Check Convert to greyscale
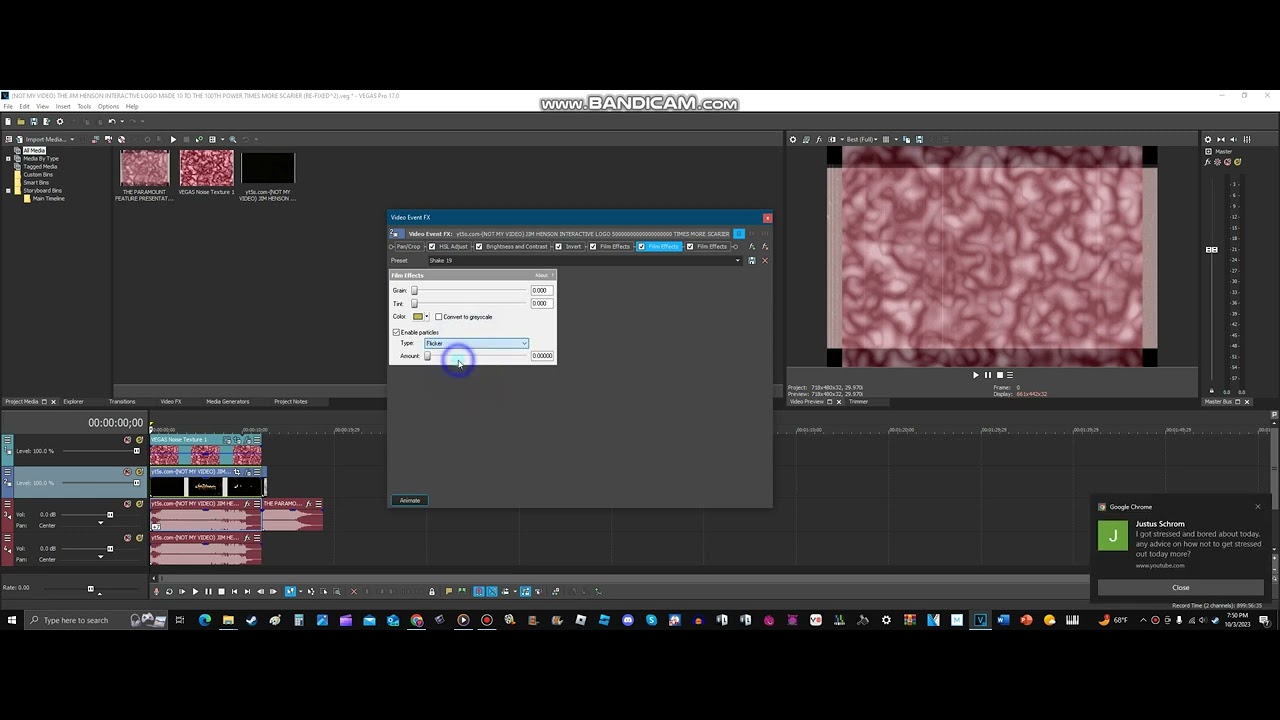 point(438,317)
